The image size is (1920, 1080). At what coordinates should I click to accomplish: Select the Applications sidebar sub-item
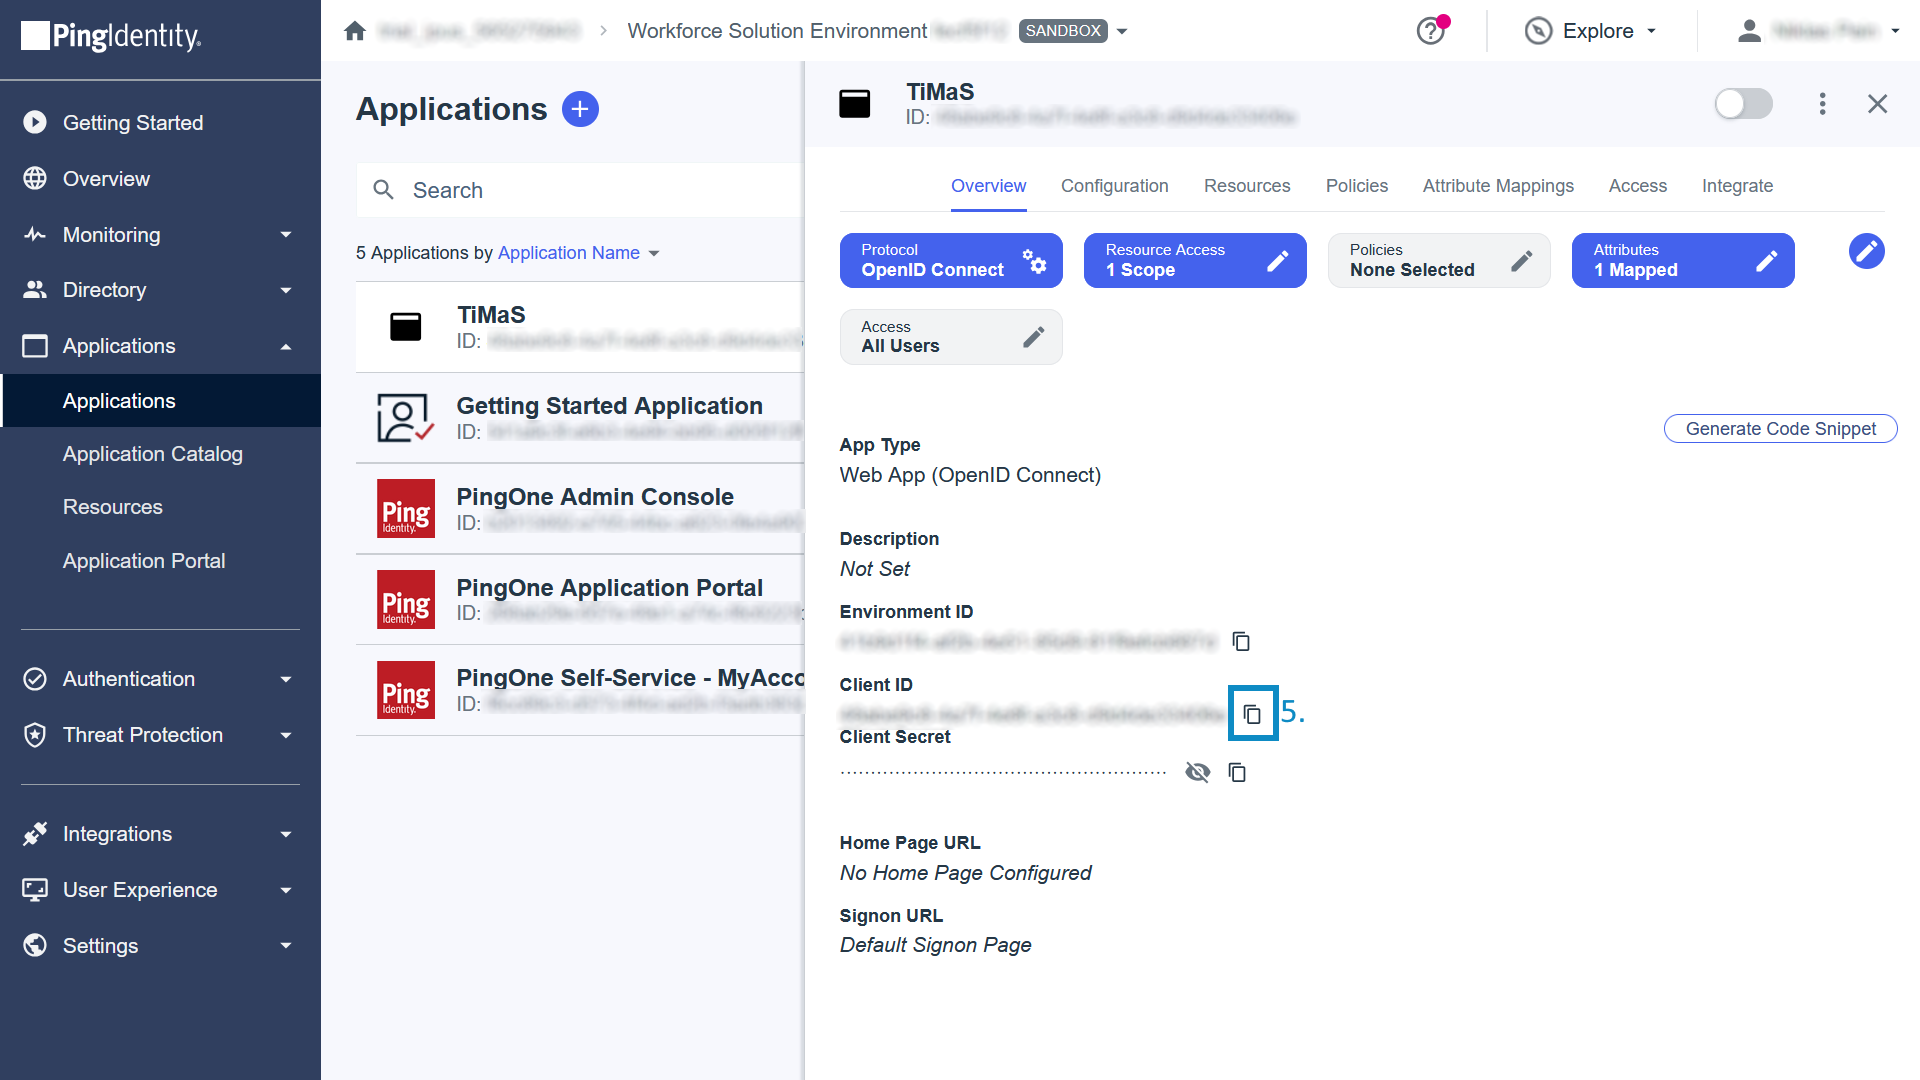coord(160,401)
